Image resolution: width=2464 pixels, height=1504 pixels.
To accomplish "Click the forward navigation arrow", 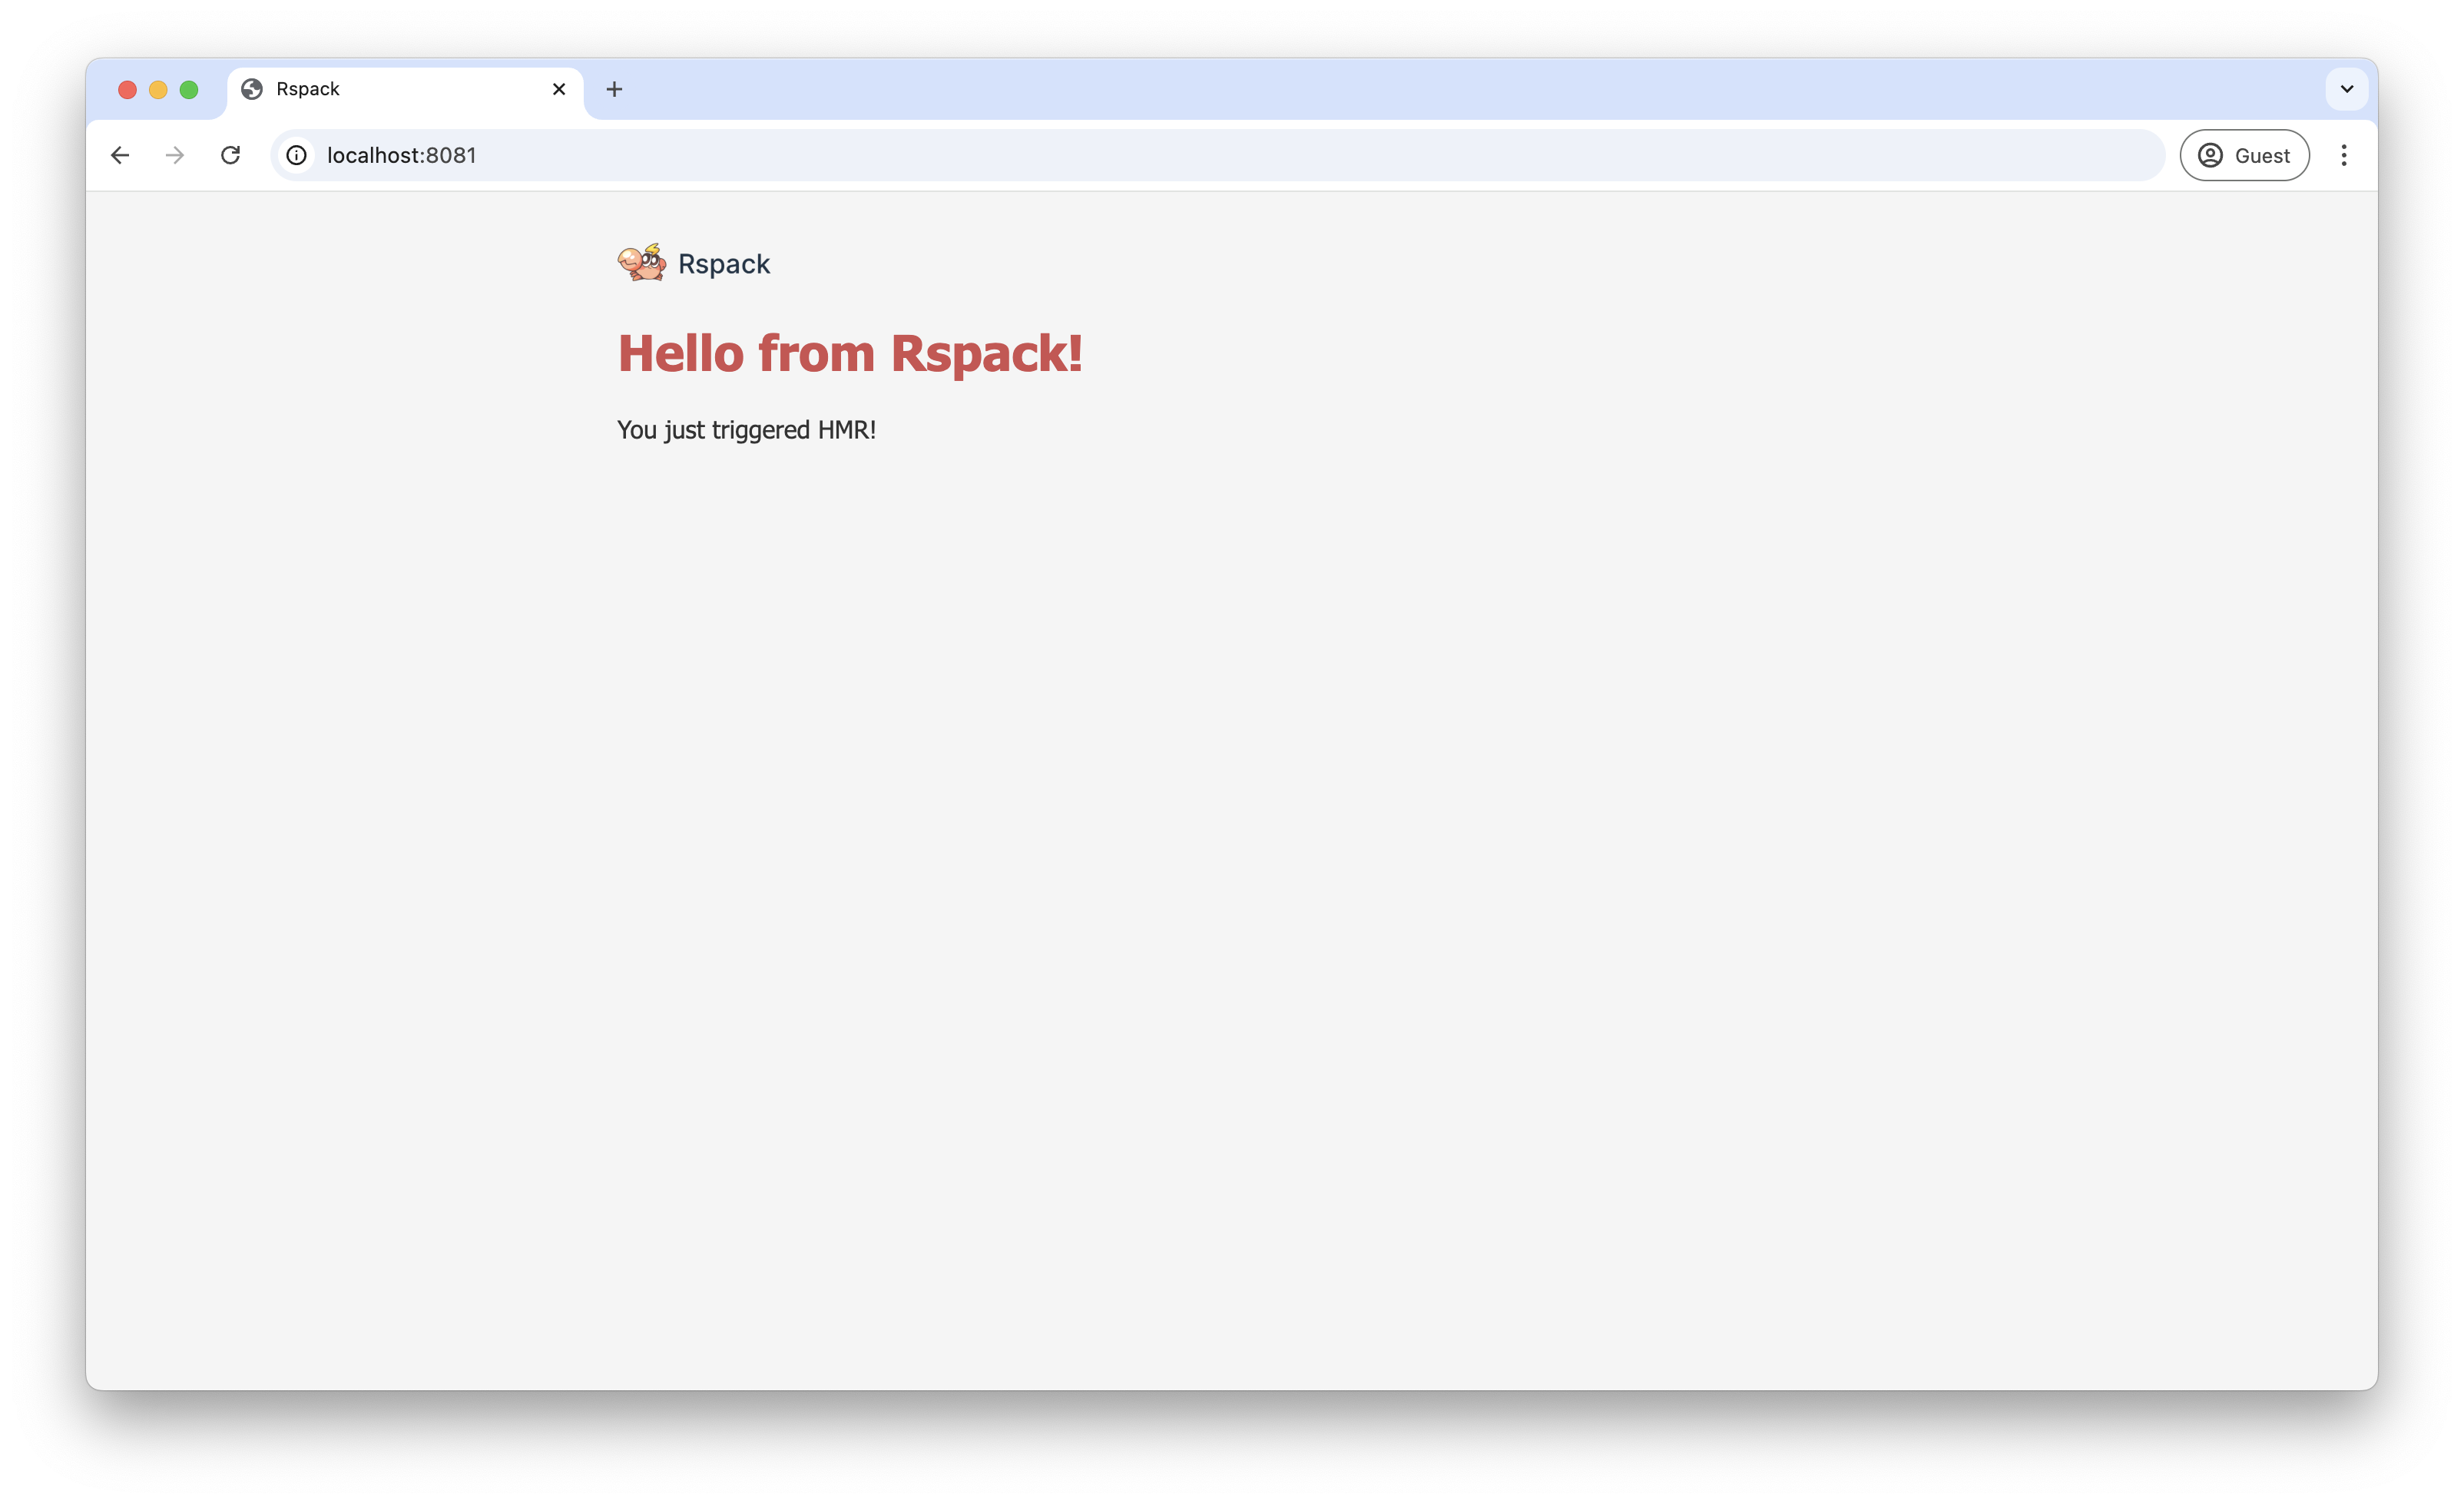I will click(x=175, y=155).
